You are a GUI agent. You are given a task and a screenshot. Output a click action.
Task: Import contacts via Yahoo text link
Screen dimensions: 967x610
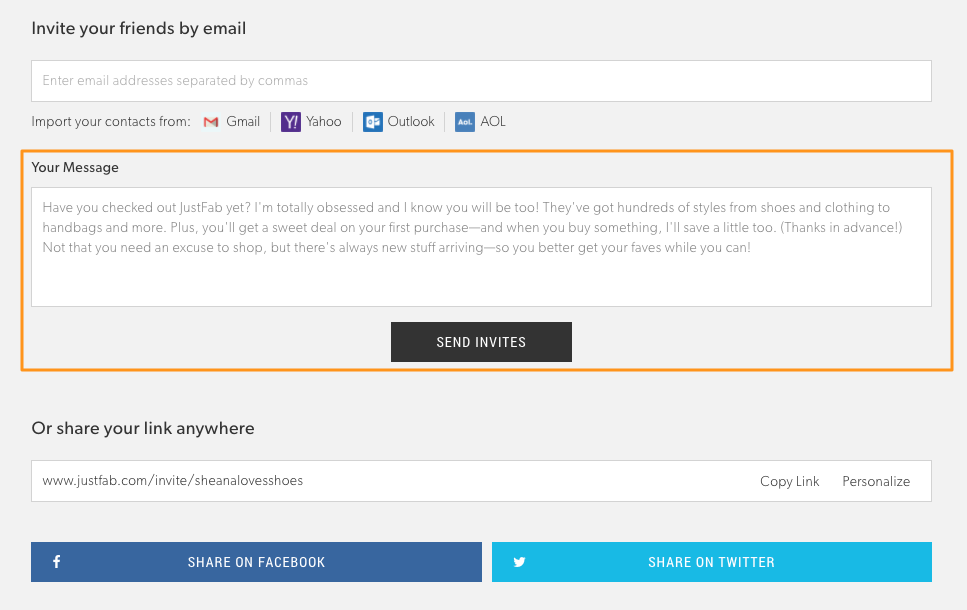(324, 122)
